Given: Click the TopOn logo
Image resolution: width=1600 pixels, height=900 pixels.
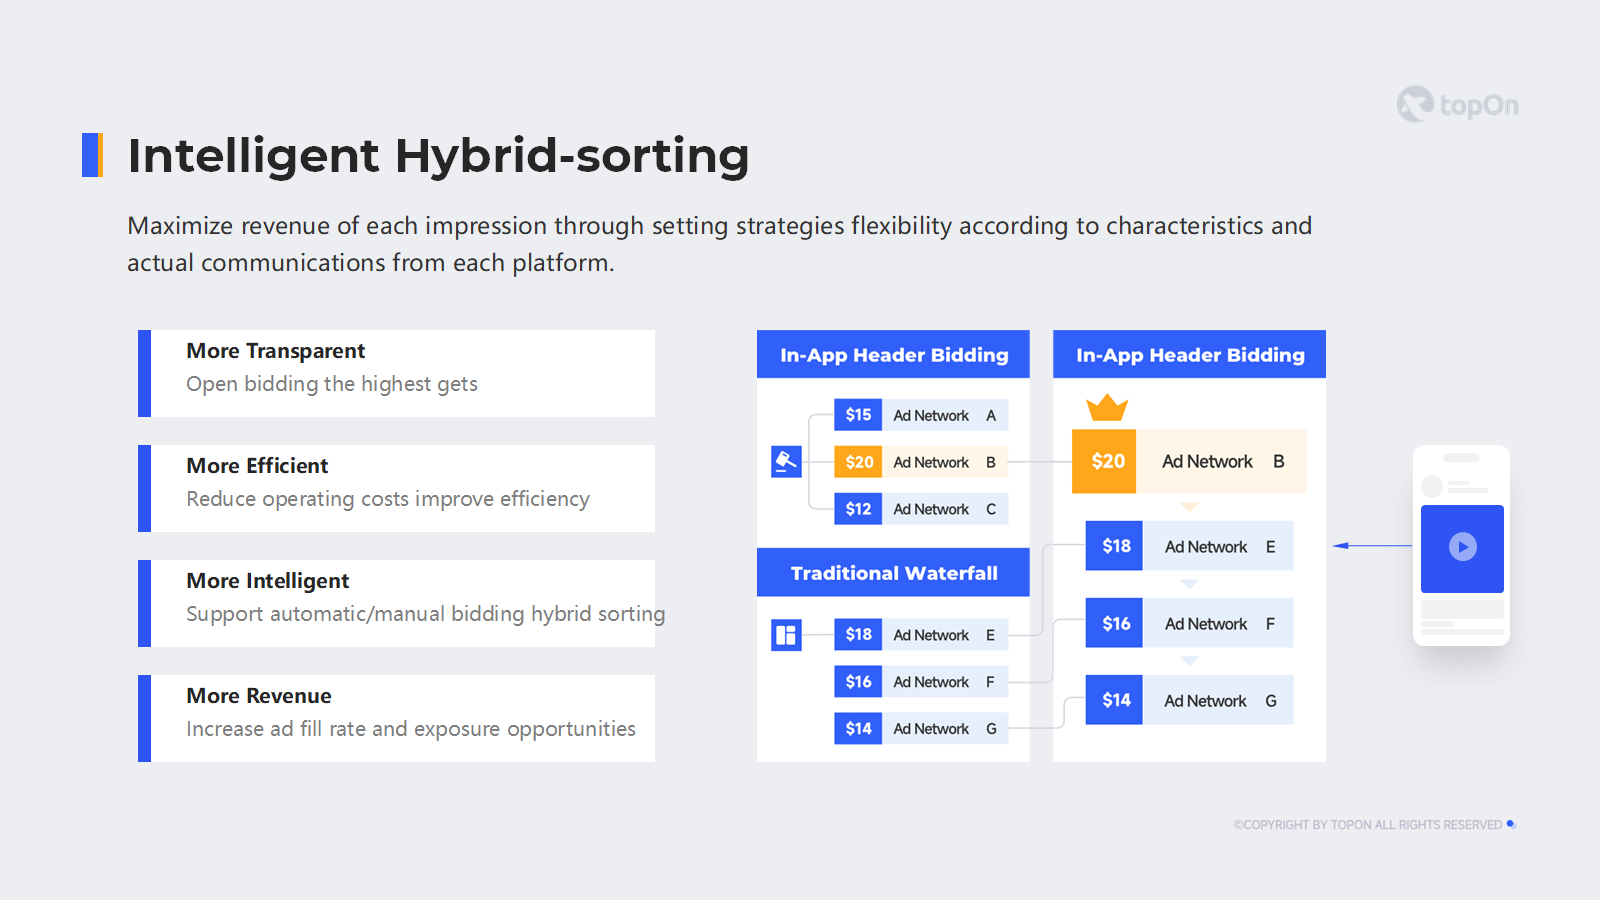Looking at the screenshot, I should click(1458, 104).
